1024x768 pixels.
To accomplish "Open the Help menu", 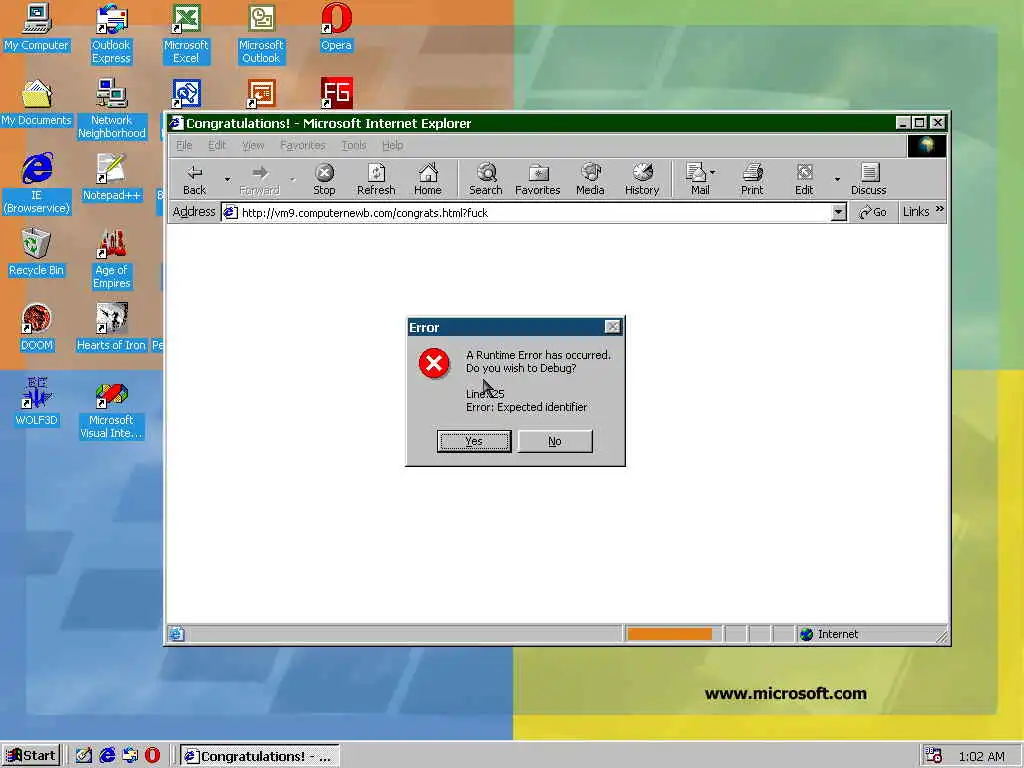I will pos(392,145).
